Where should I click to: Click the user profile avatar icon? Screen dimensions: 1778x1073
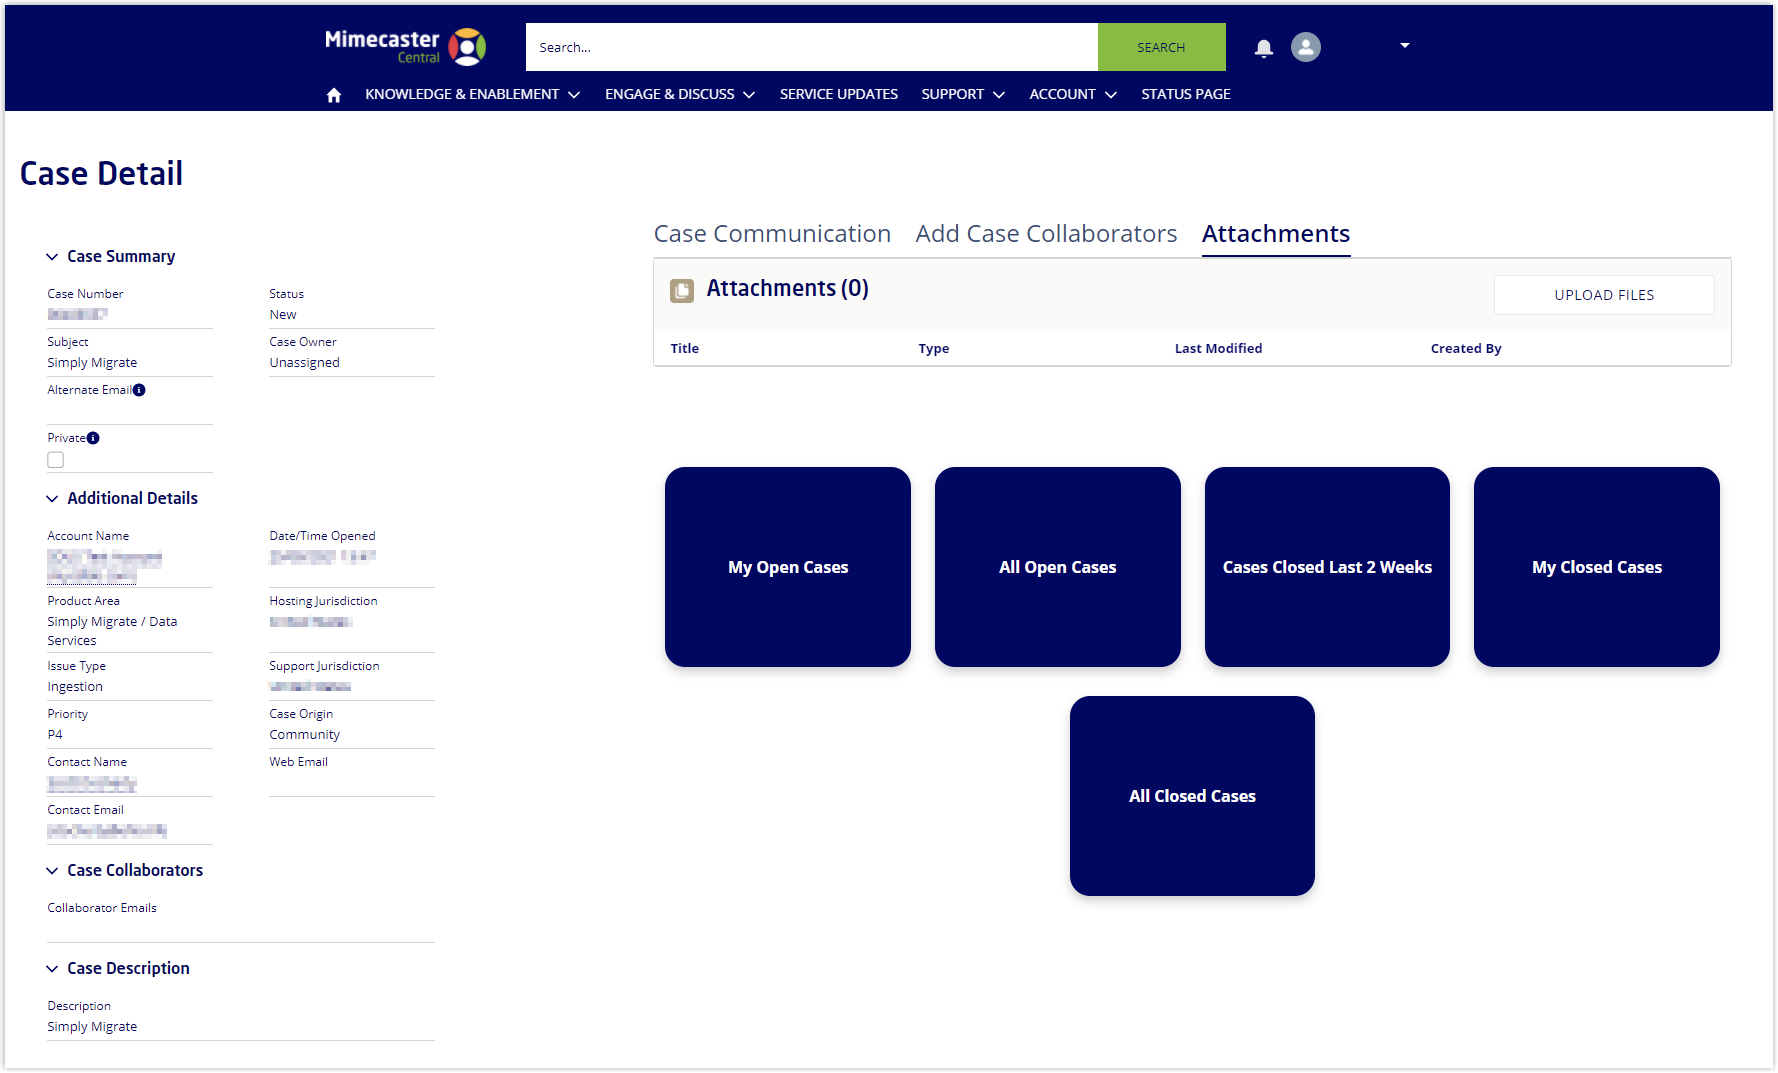(x=1305, y=47)
